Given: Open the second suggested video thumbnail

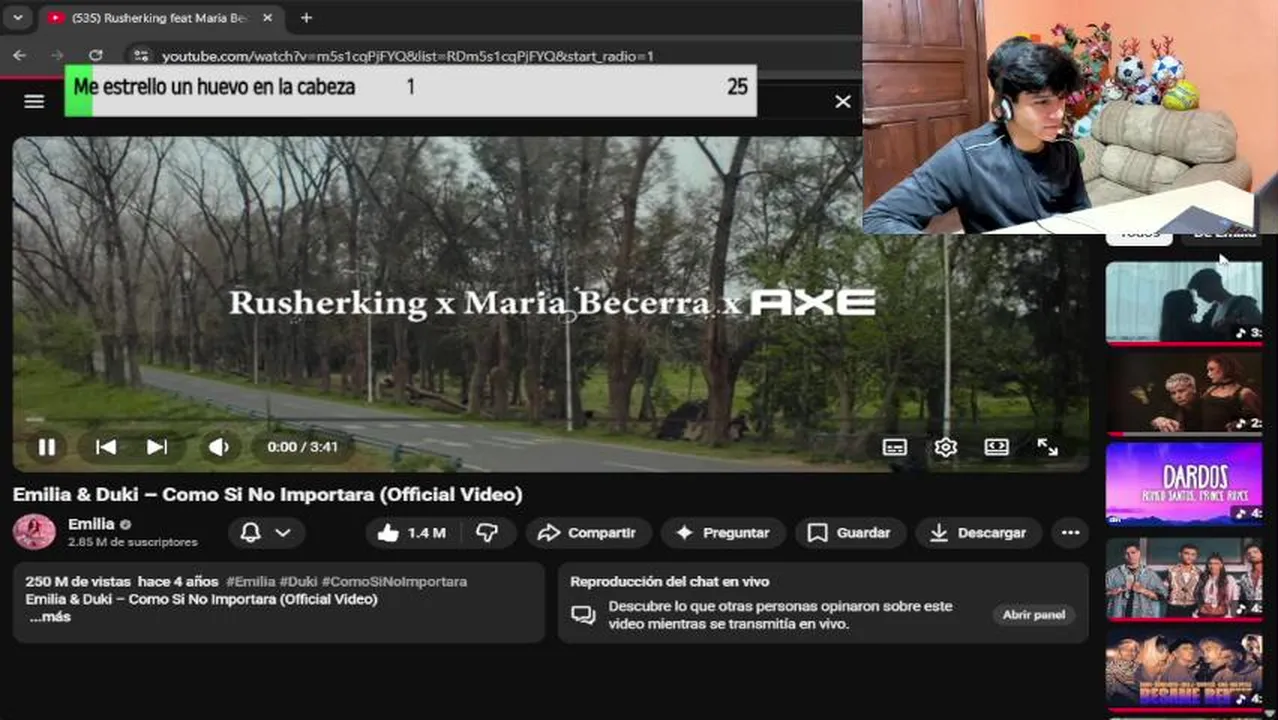Looking at the screenshot, I should click(1184, 393).
